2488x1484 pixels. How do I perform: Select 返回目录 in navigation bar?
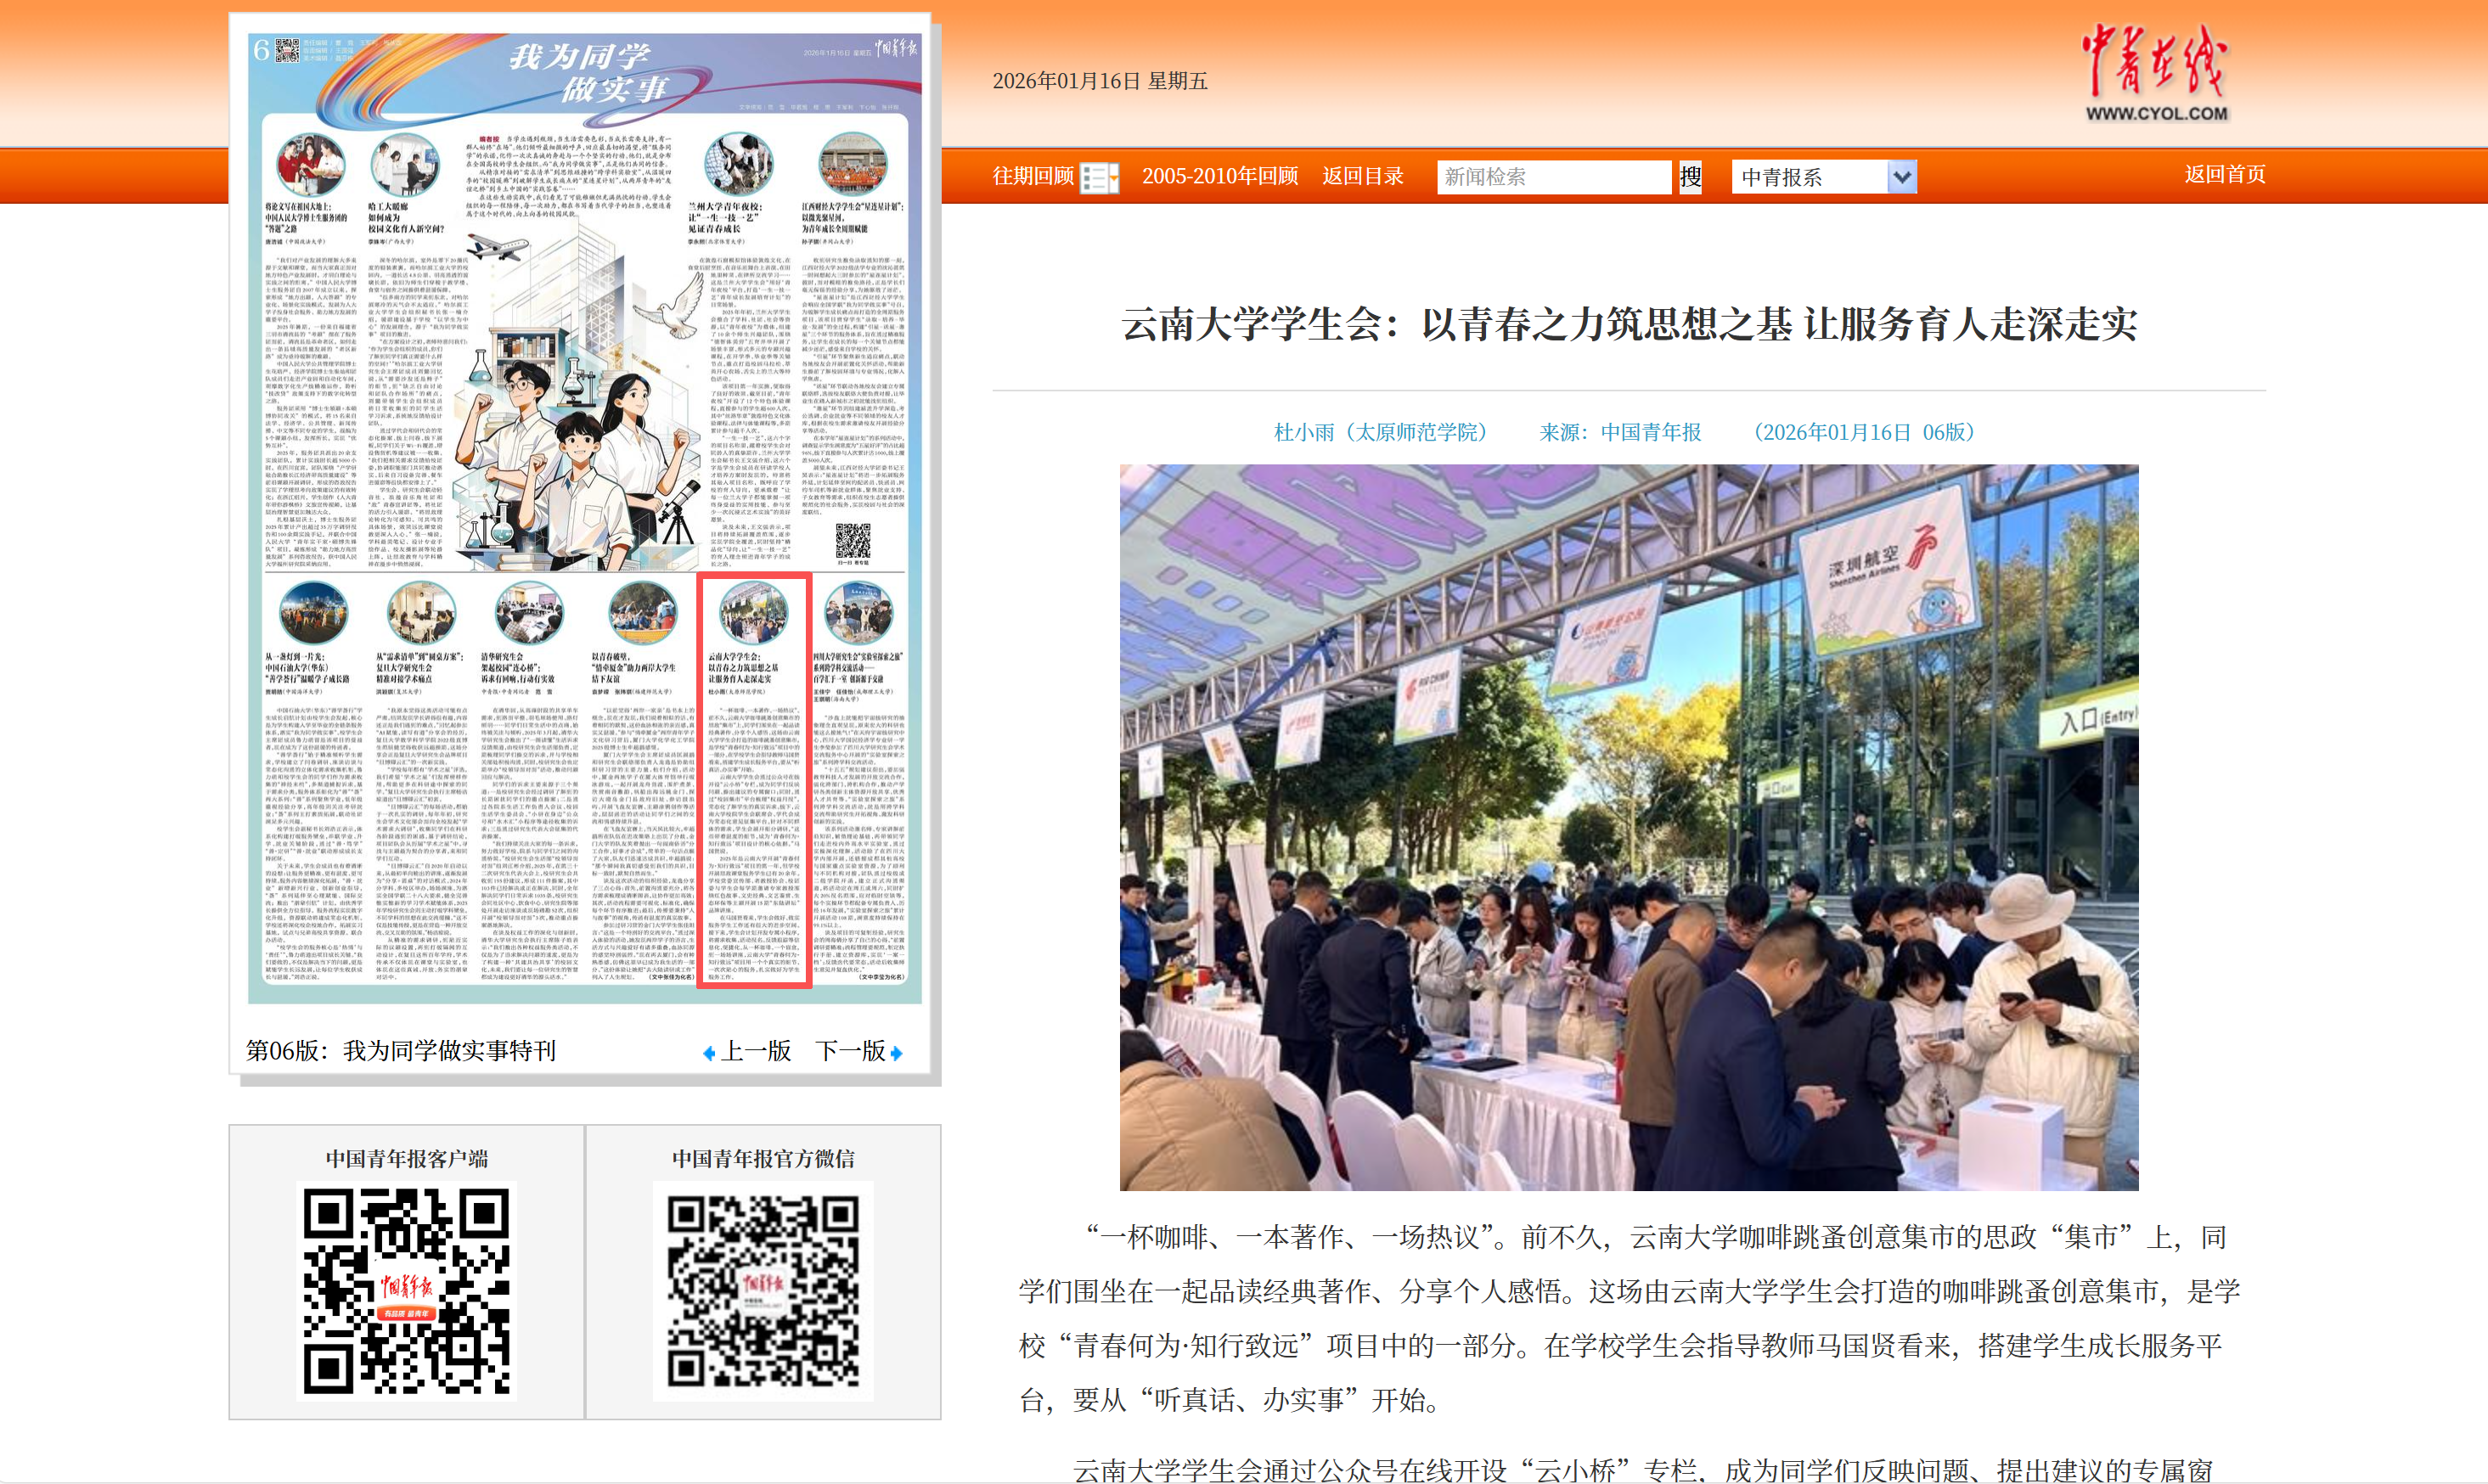(x=1362, y=176)
